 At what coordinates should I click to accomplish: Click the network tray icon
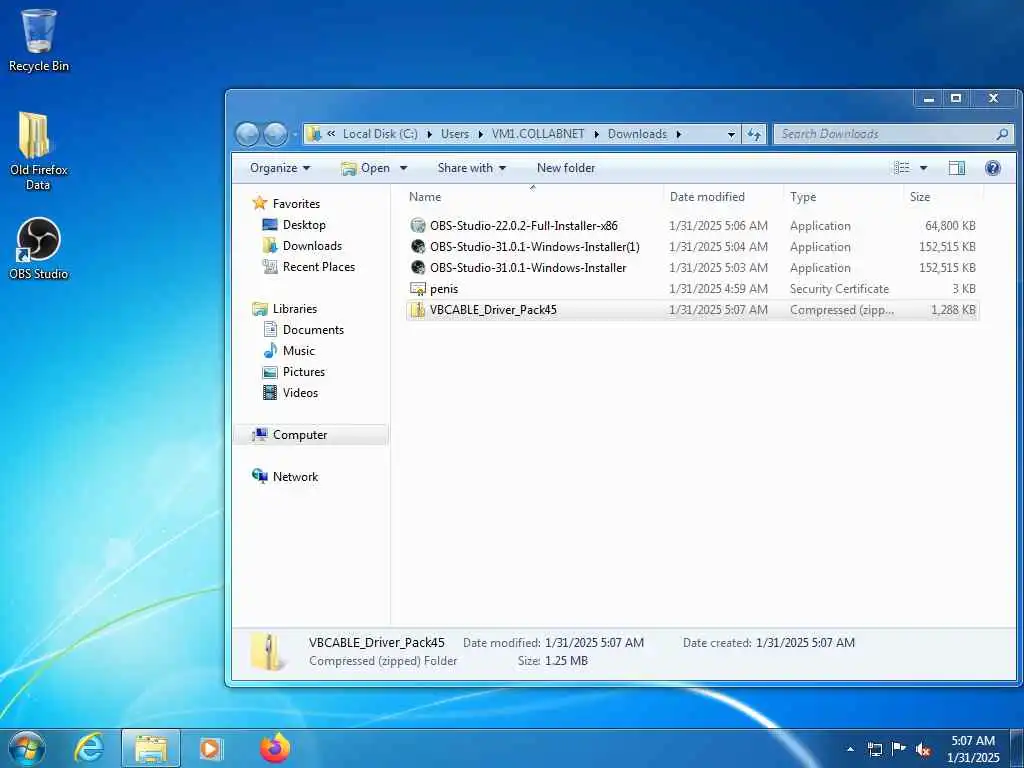tap(874, 750)
